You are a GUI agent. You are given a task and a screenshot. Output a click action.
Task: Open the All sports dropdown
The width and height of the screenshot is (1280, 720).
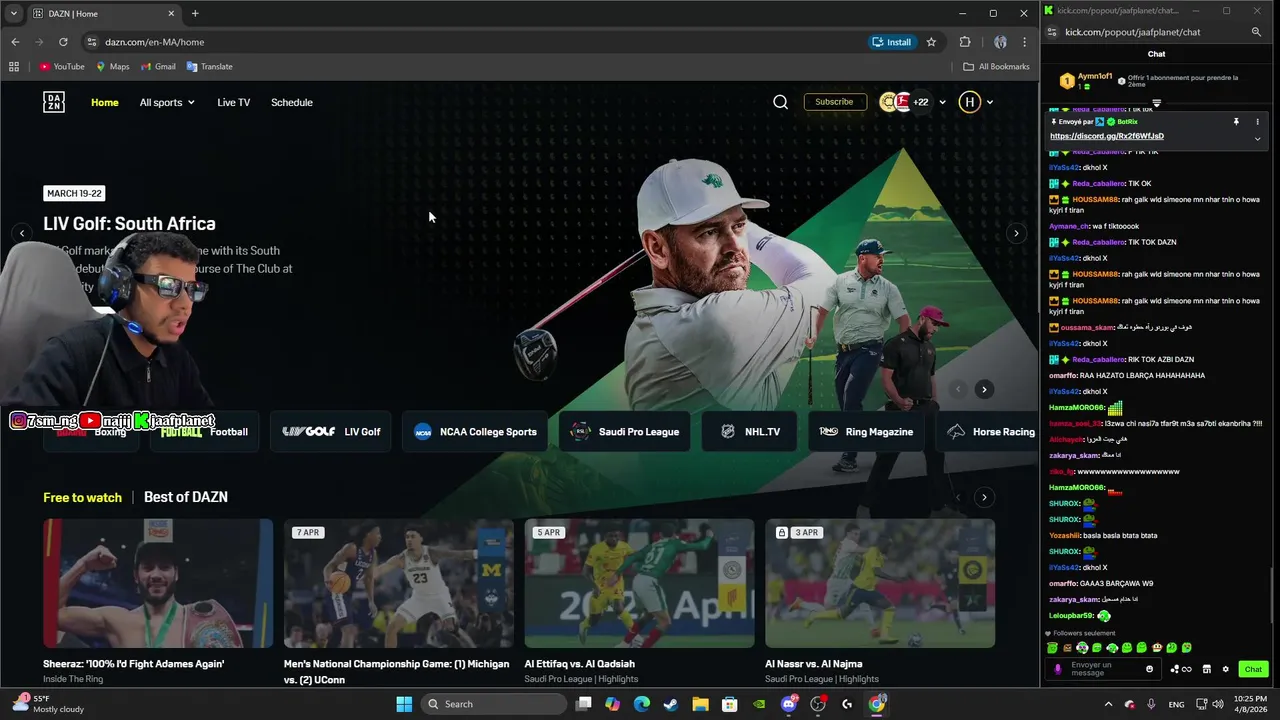coord(167,102)
